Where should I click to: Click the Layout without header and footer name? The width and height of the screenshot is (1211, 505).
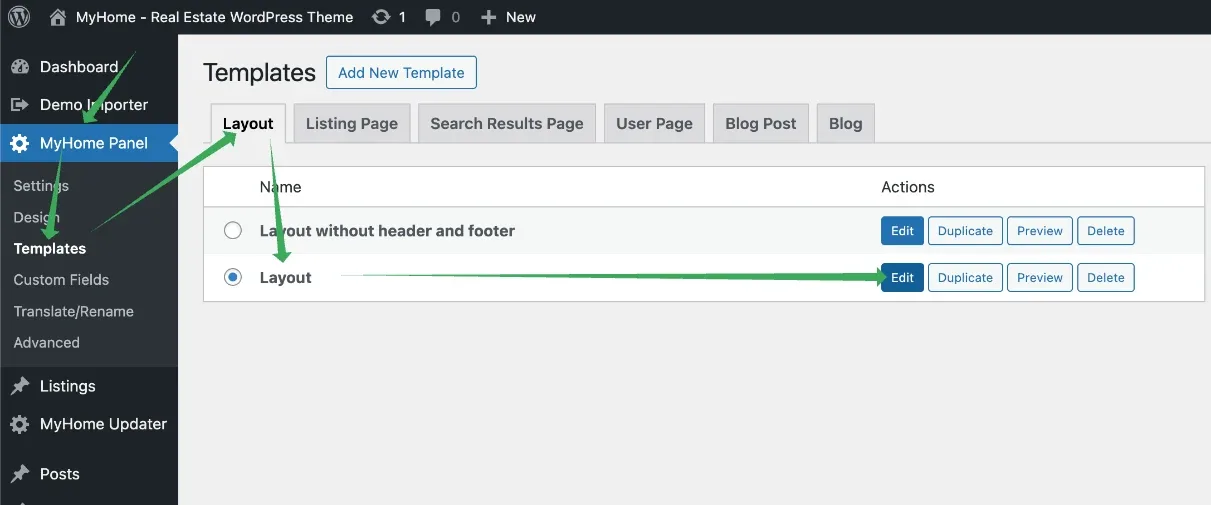pos(387,231)
